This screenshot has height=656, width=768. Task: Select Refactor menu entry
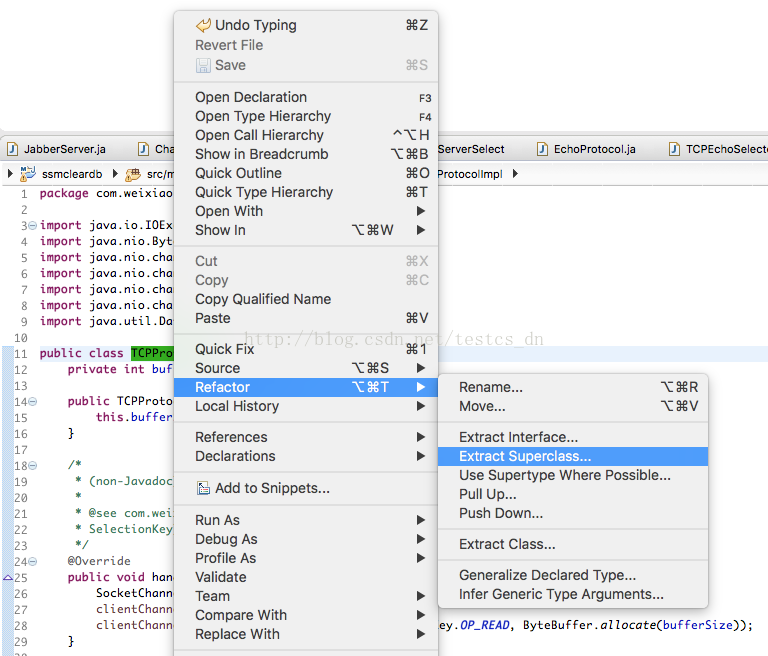coord(306,387)
